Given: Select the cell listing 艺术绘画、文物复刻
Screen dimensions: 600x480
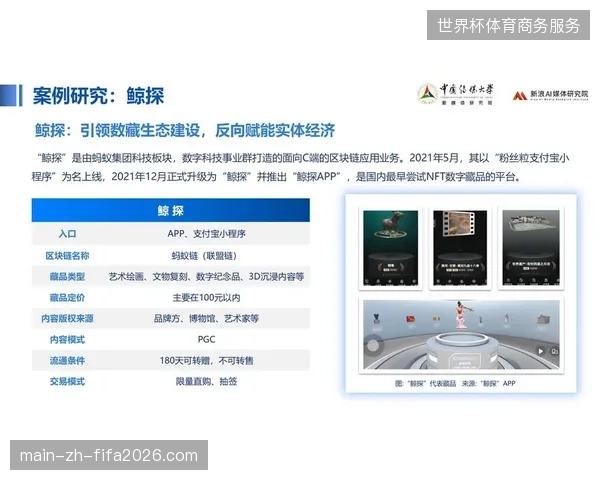Looking at the screenshot, I should (x=206, y=276).
